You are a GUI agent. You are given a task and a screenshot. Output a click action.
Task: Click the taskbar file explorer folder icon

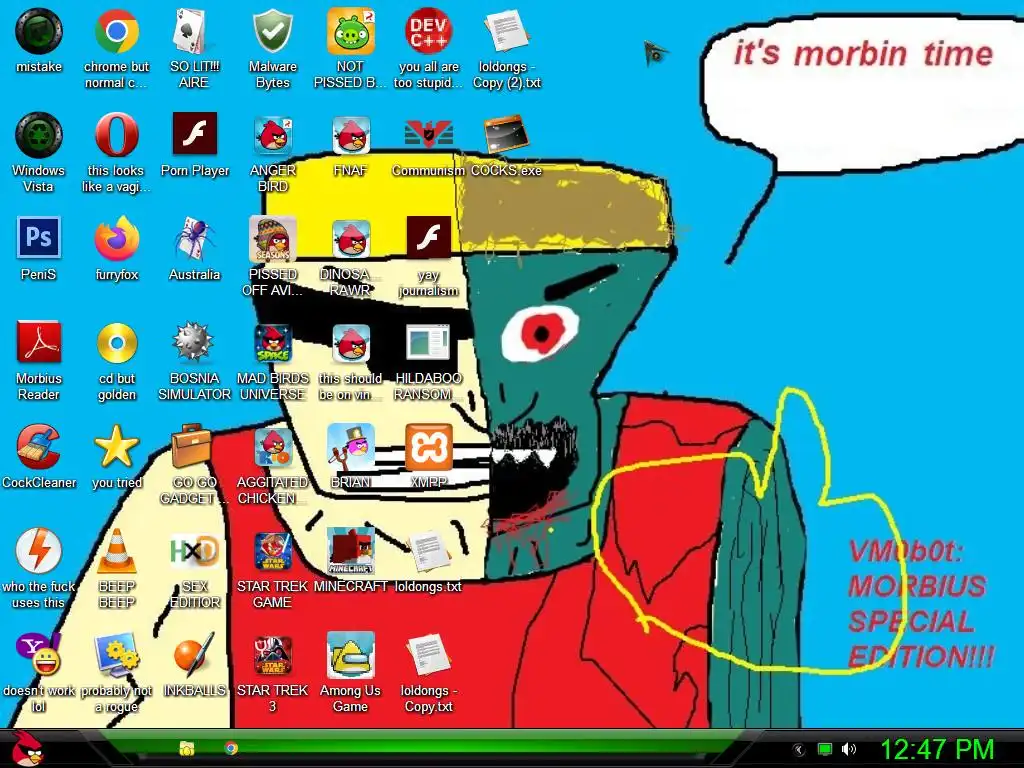pos(187,748)
